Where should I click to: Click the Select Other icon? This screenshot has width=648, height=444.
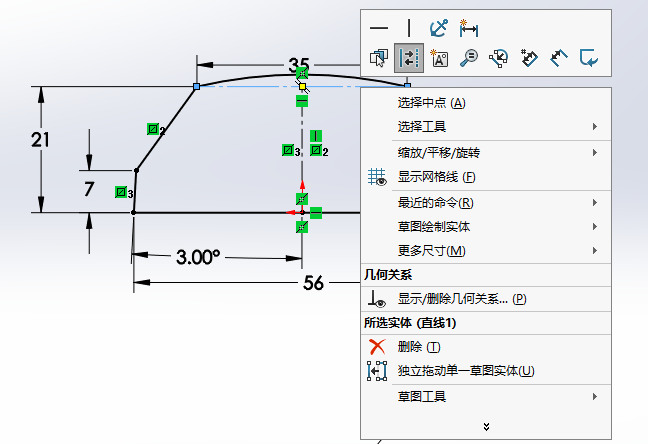coord(378,58)
